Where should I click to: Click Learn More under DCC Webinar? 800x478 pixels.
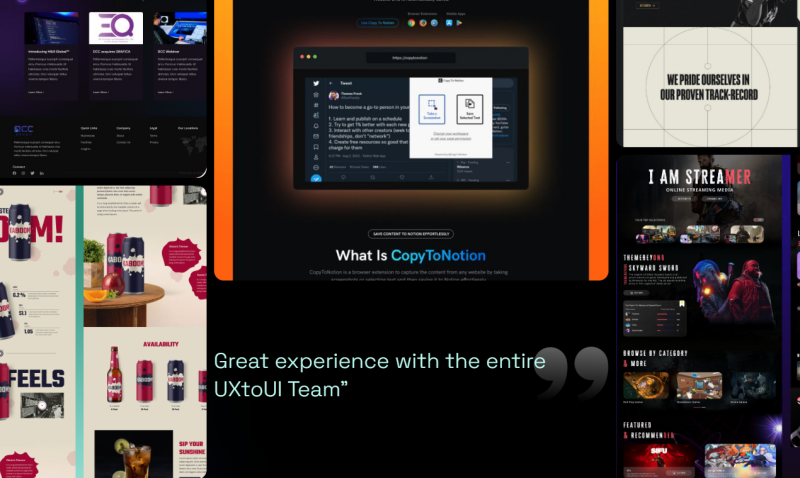click(165, 92)
